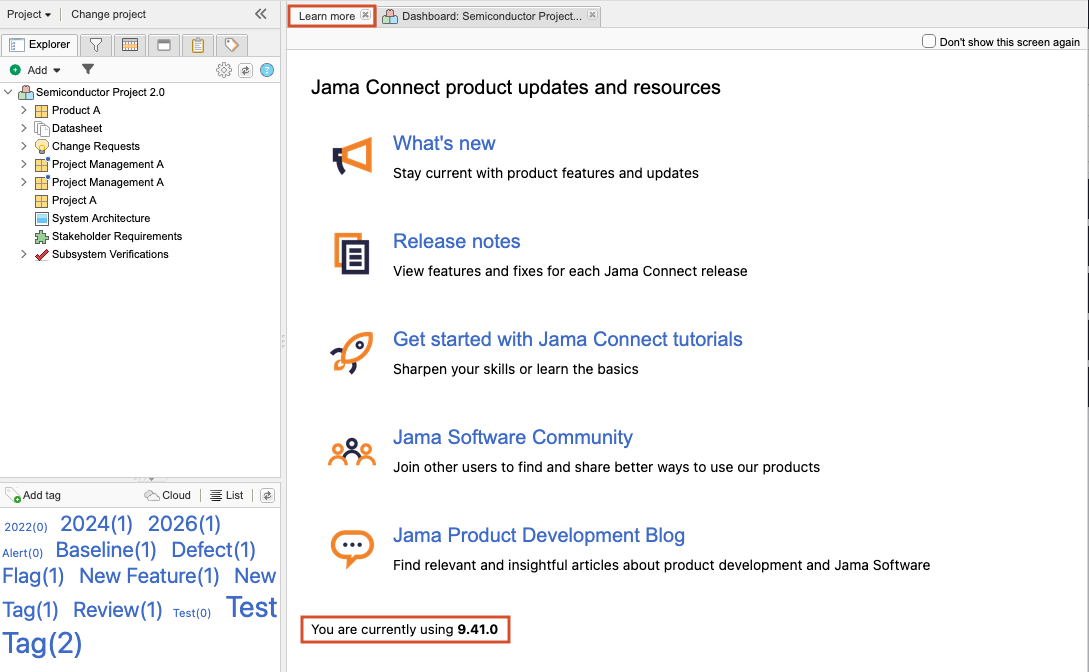The width and height of the screenshot is (1089, 672).
Task: Click the System Architecture icon
Action: click(x=42, y=219)
